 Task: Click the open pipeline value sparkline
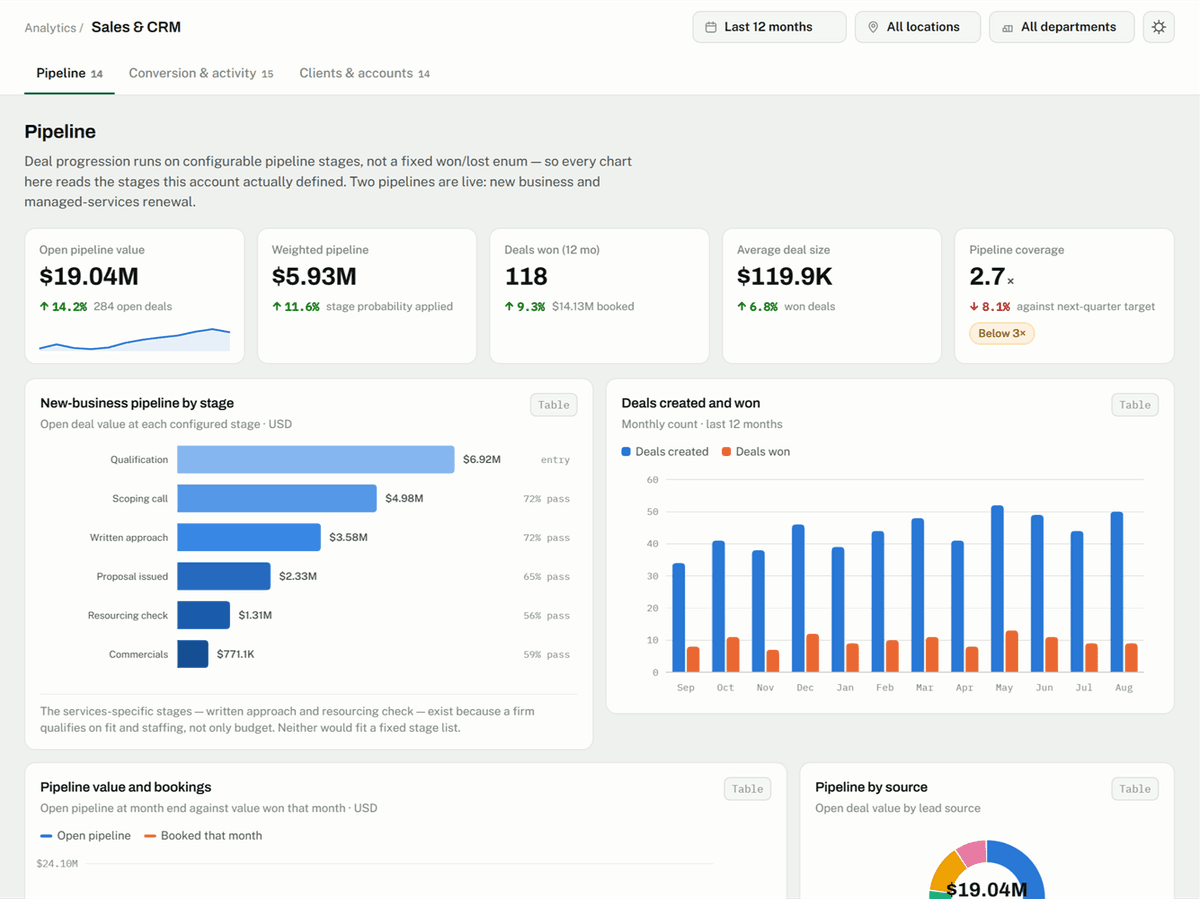pyautogui.click(x=134, y=339)
